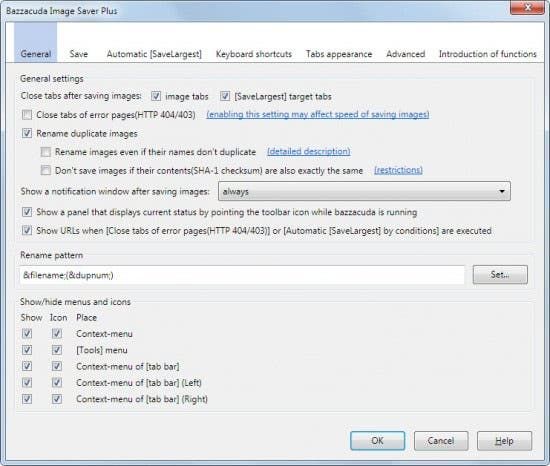Open the restrictions link

tap(398, 170)
